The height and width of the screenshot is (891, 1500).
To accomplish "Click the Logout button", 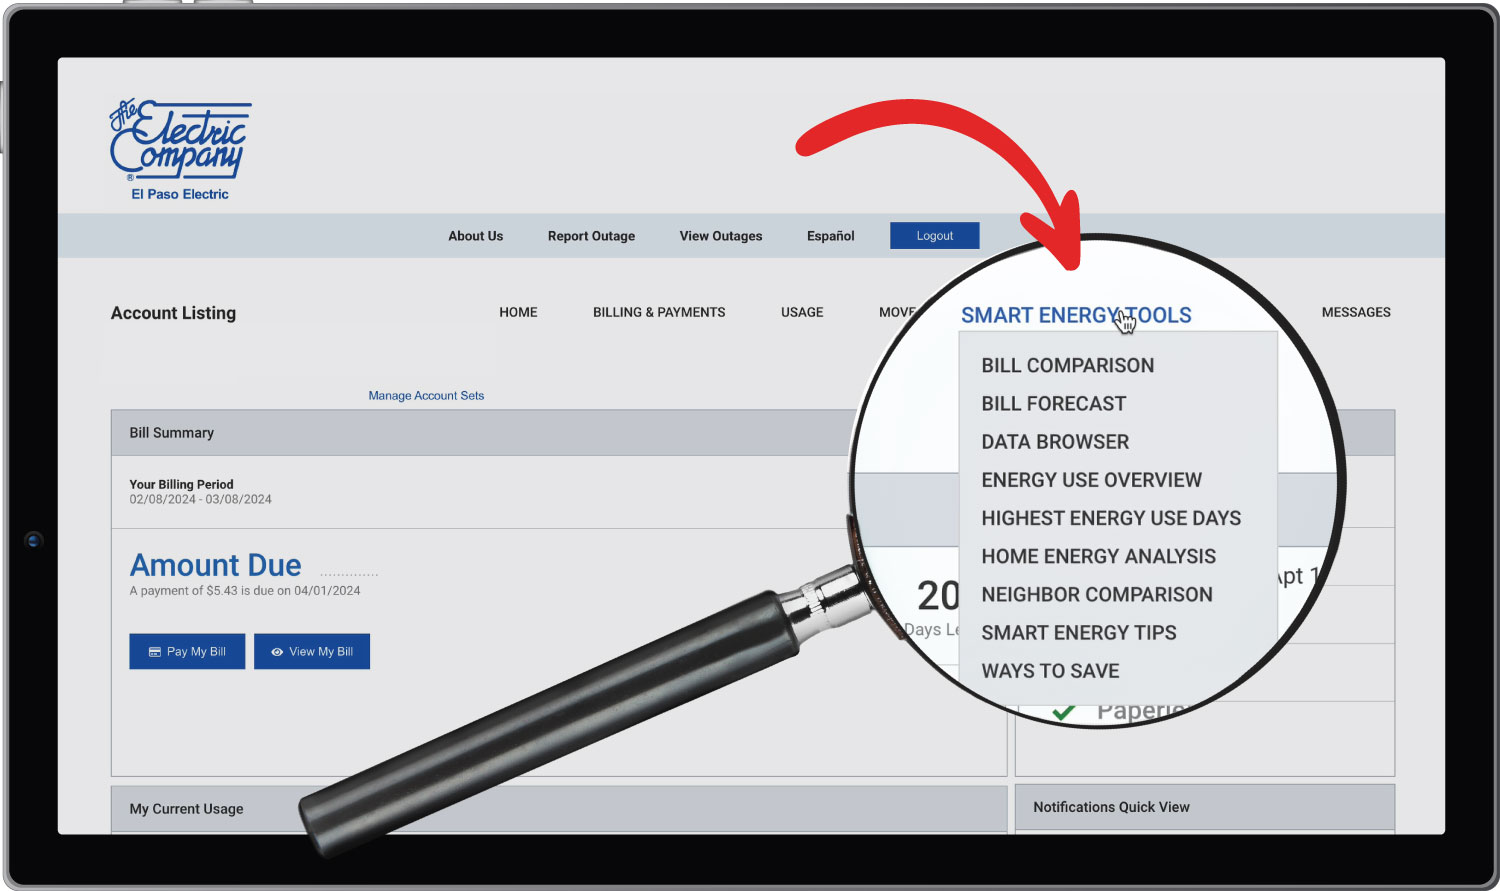I will coord(934,236).
